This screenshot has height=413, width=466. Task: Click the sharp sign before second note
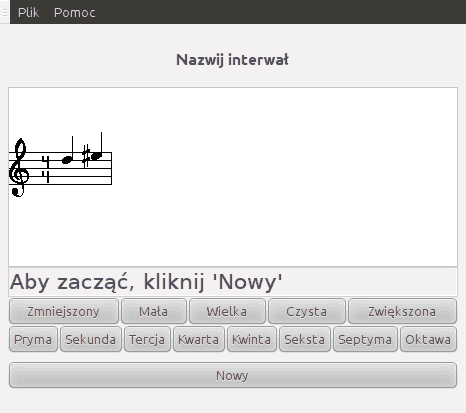[86, 156]
